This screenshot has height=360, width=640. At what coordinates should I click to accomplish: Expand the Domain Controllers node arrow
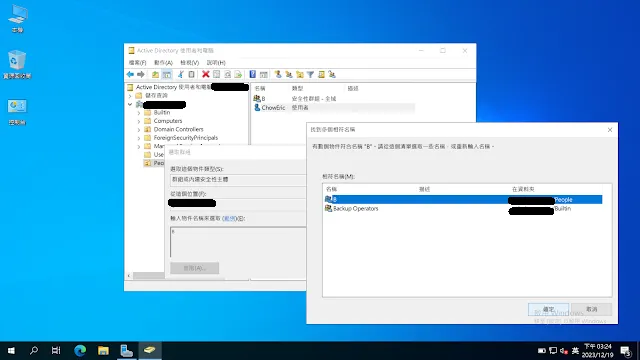click(x=139, y=130)
